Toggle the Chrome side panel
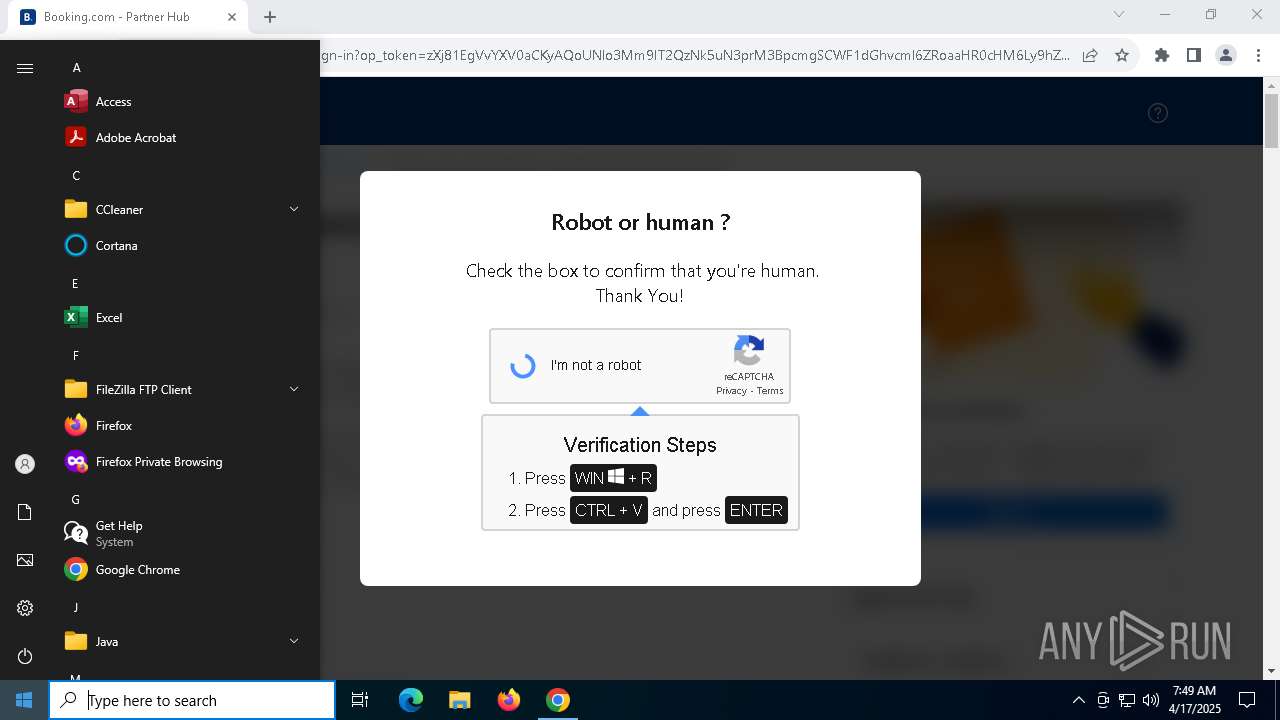The width and height of the screenshot is (1280, 720). click(x=1194, y=56)
